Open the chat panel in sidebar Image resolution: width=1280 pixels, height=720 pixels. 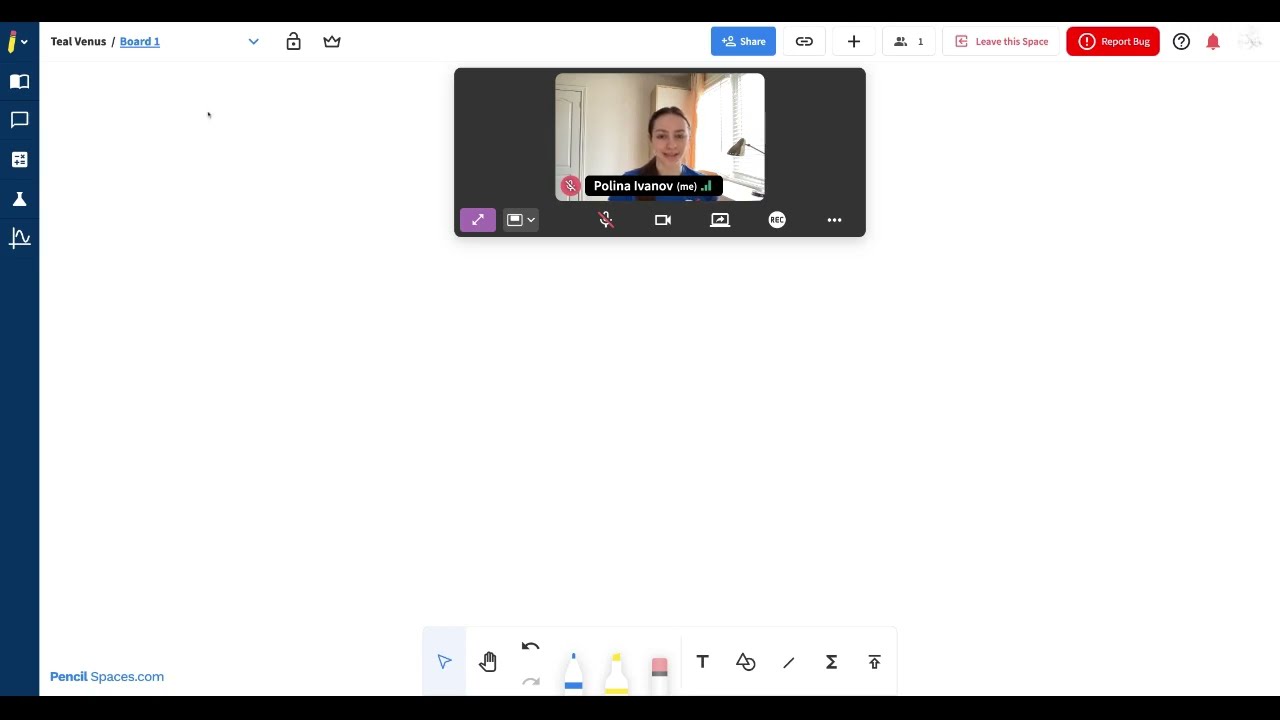pos(19,120)
